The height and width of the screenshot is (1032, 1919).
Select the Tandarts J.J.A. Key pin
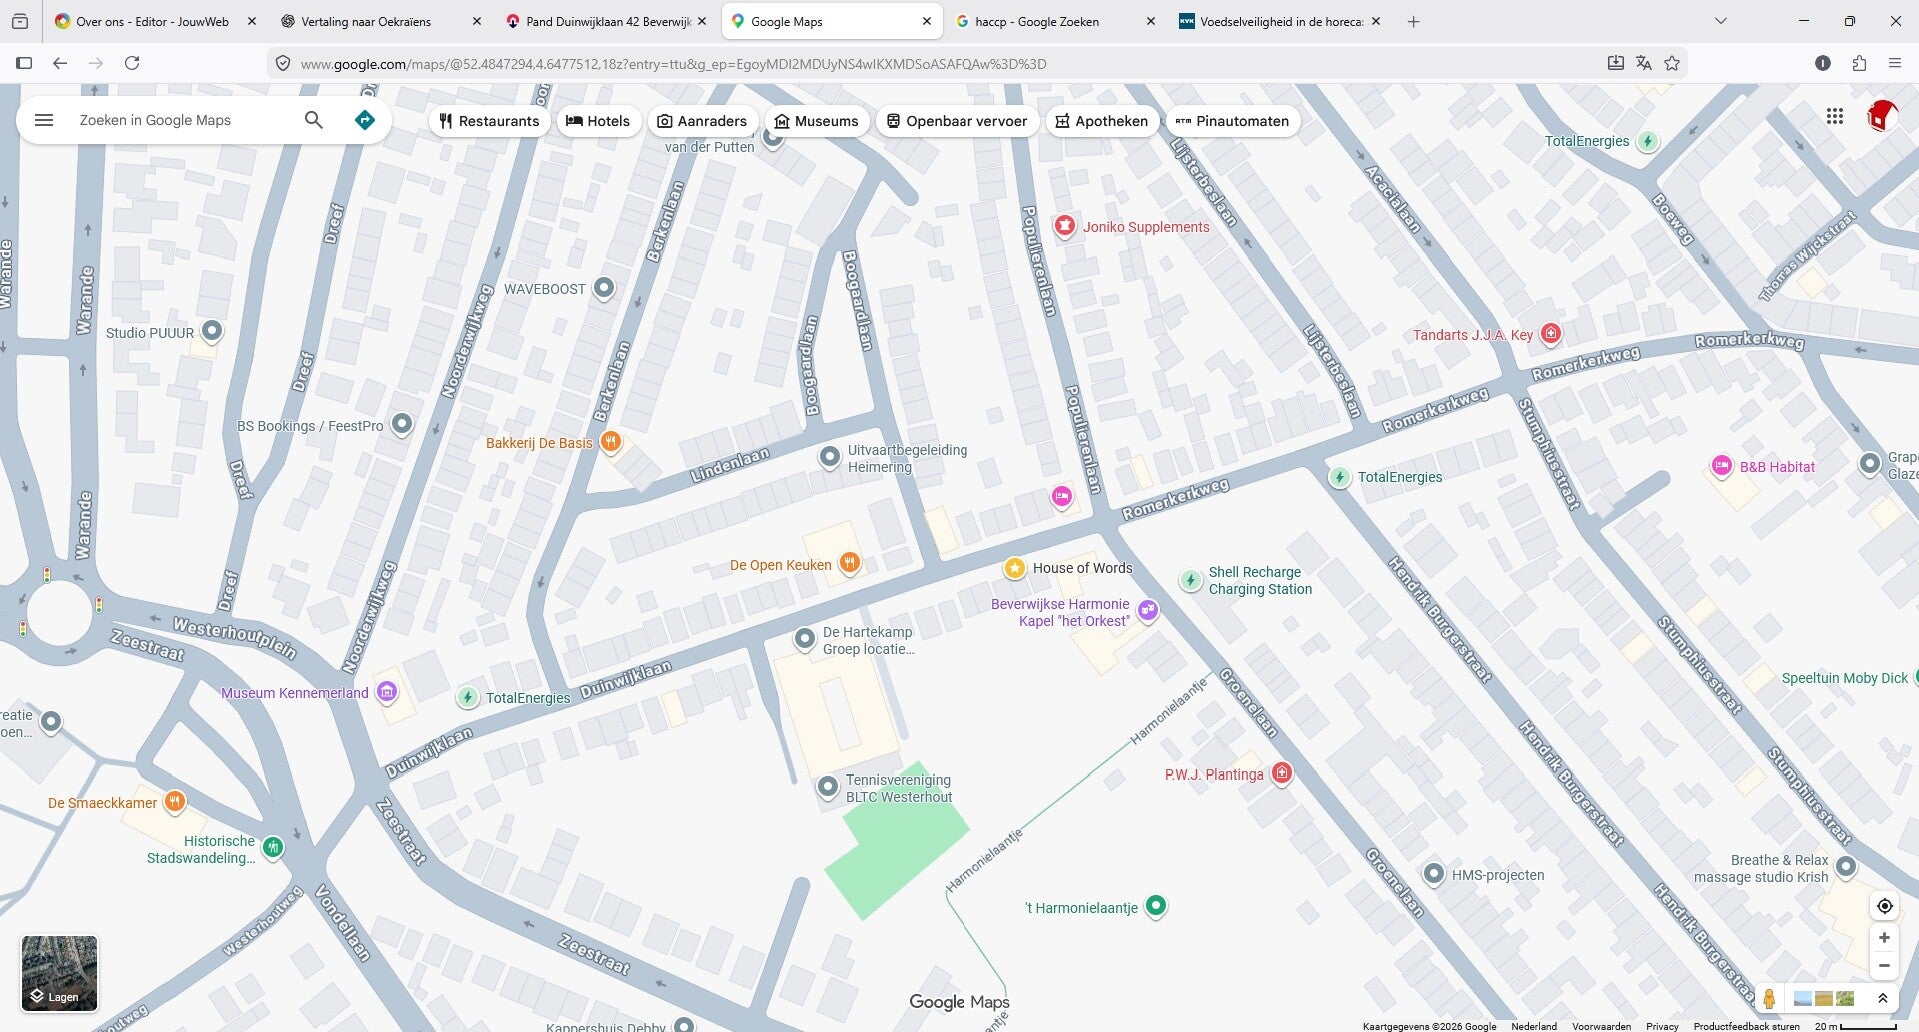1551,334
